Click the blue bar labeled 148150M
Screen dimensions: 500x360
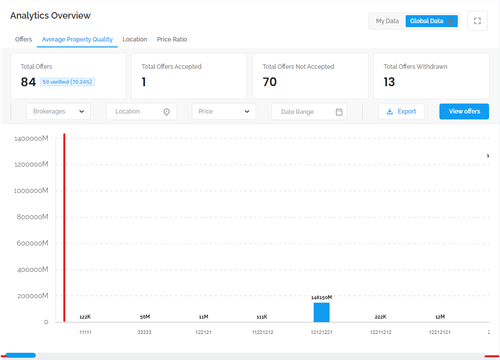tap(322, 312)
